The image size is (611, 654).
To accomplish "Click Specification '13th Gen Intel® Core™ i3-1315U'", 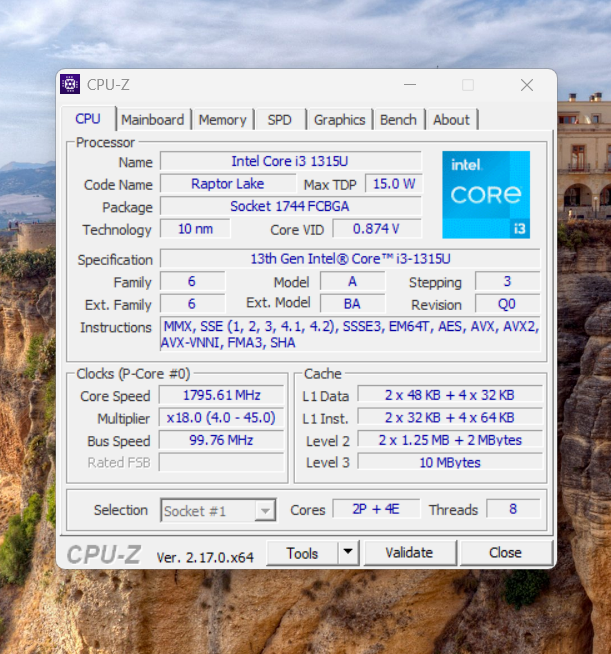I will click(x=350, y=259).
